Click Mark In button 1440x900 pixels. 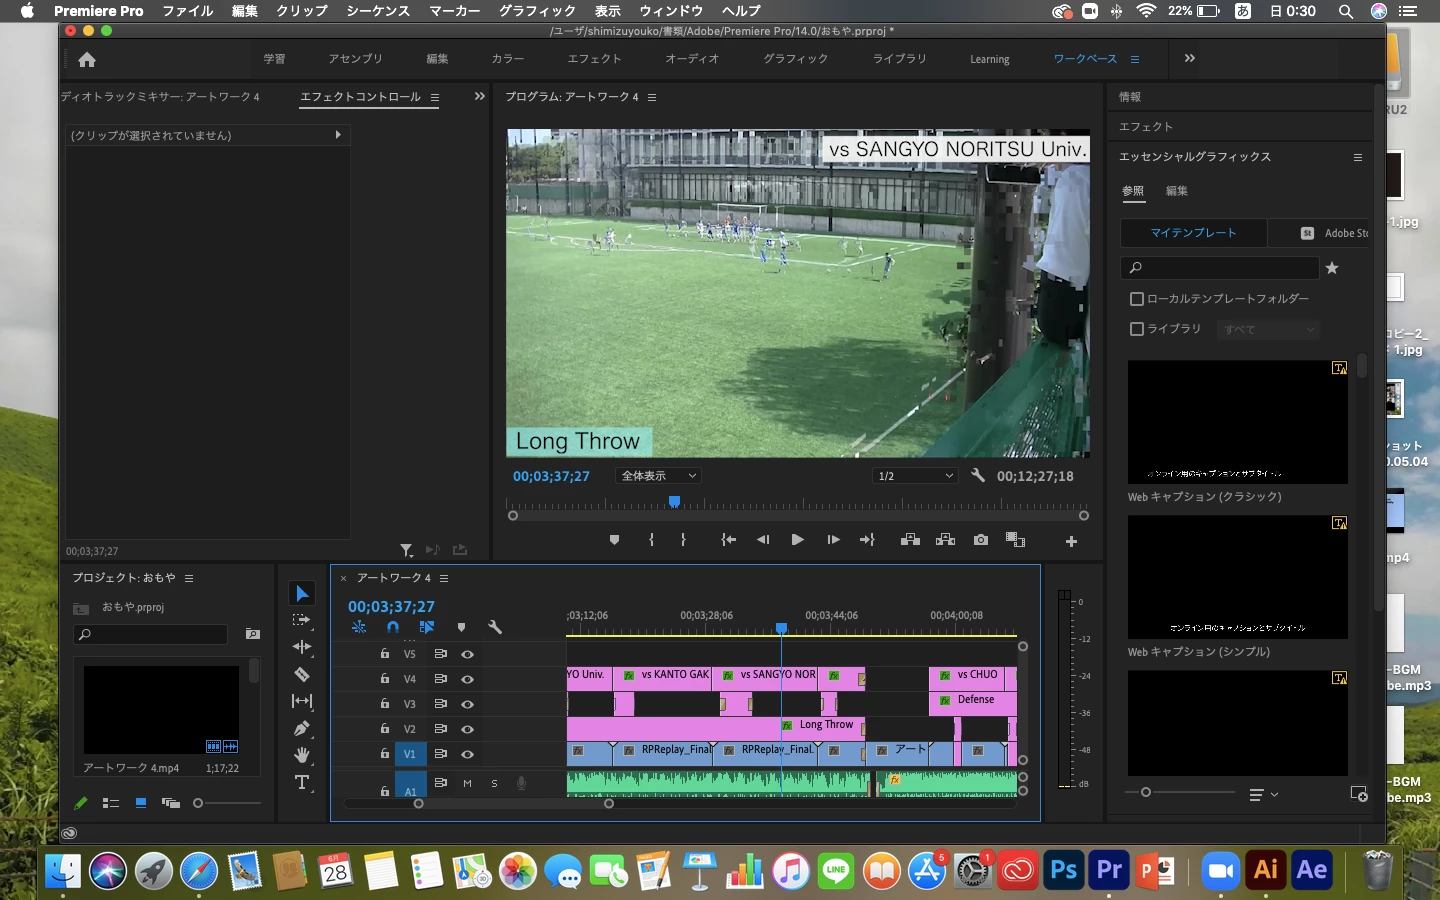pos(651,540)
